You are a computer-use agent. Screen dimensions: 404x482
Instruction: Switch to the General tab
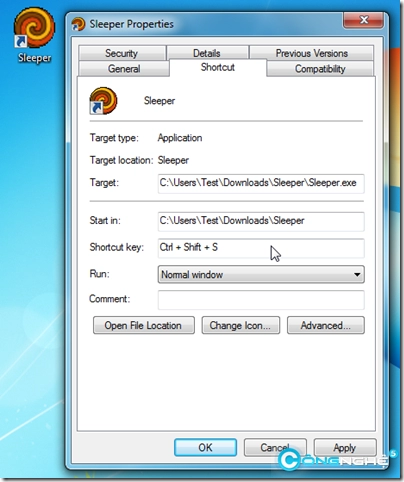point(124,69)
